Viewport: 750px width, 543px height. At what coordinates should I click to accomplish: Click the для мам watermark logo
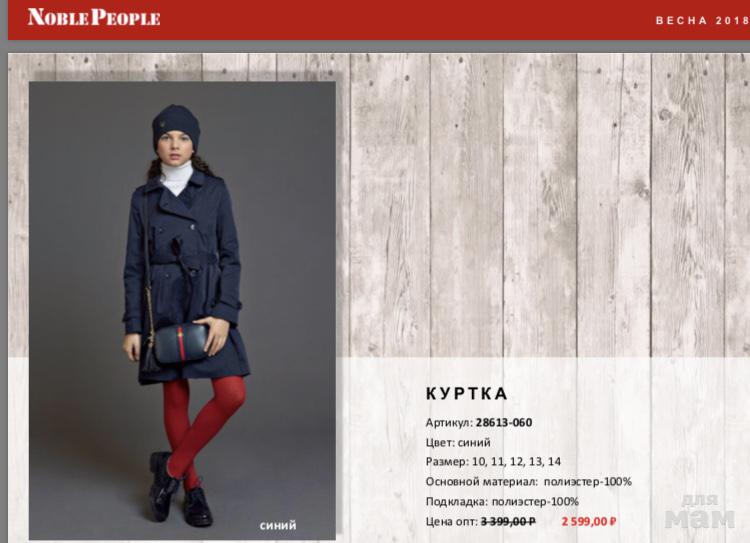pyautogui.click(x=699, y=512)
